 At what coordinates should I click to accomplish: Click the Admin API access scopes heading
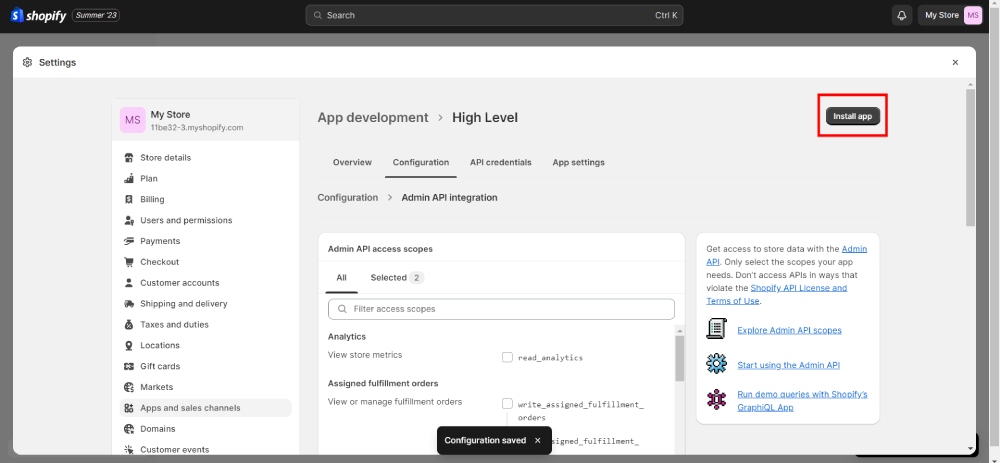pos(380,249)
